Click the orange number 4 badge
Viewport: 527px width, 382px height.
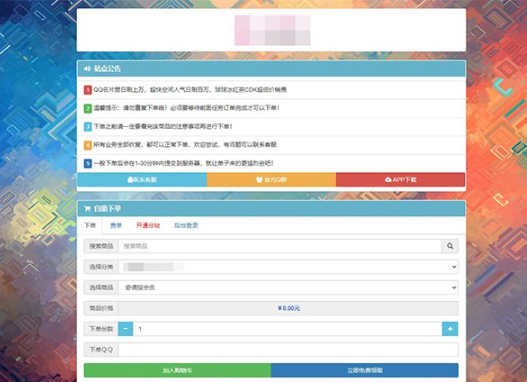[88, 145]
